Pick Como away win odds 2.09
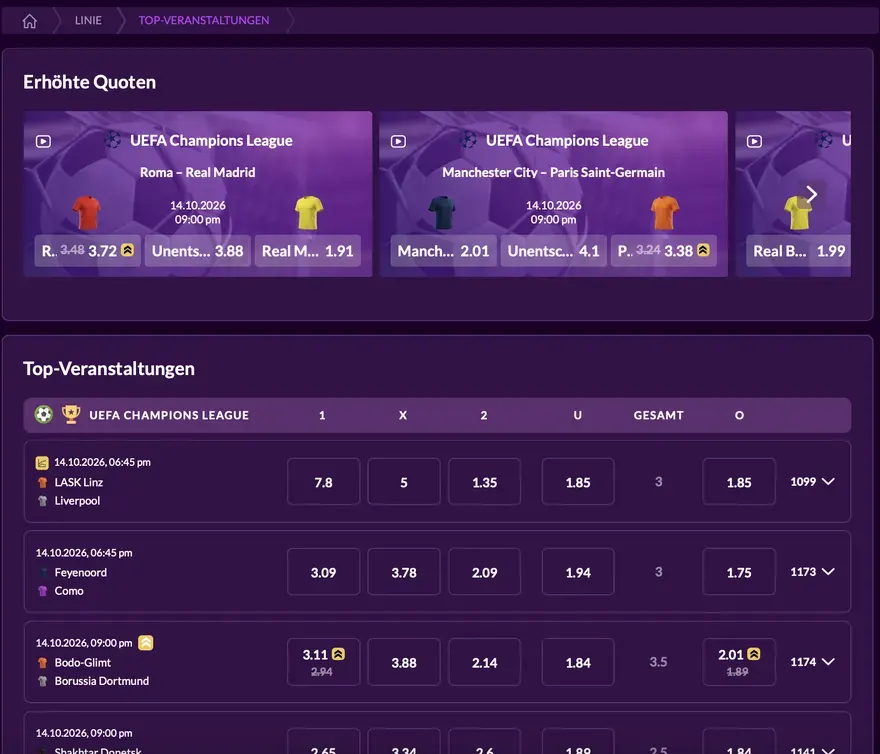This screenshot has width=880, height=754. click(x=484, y=572)
